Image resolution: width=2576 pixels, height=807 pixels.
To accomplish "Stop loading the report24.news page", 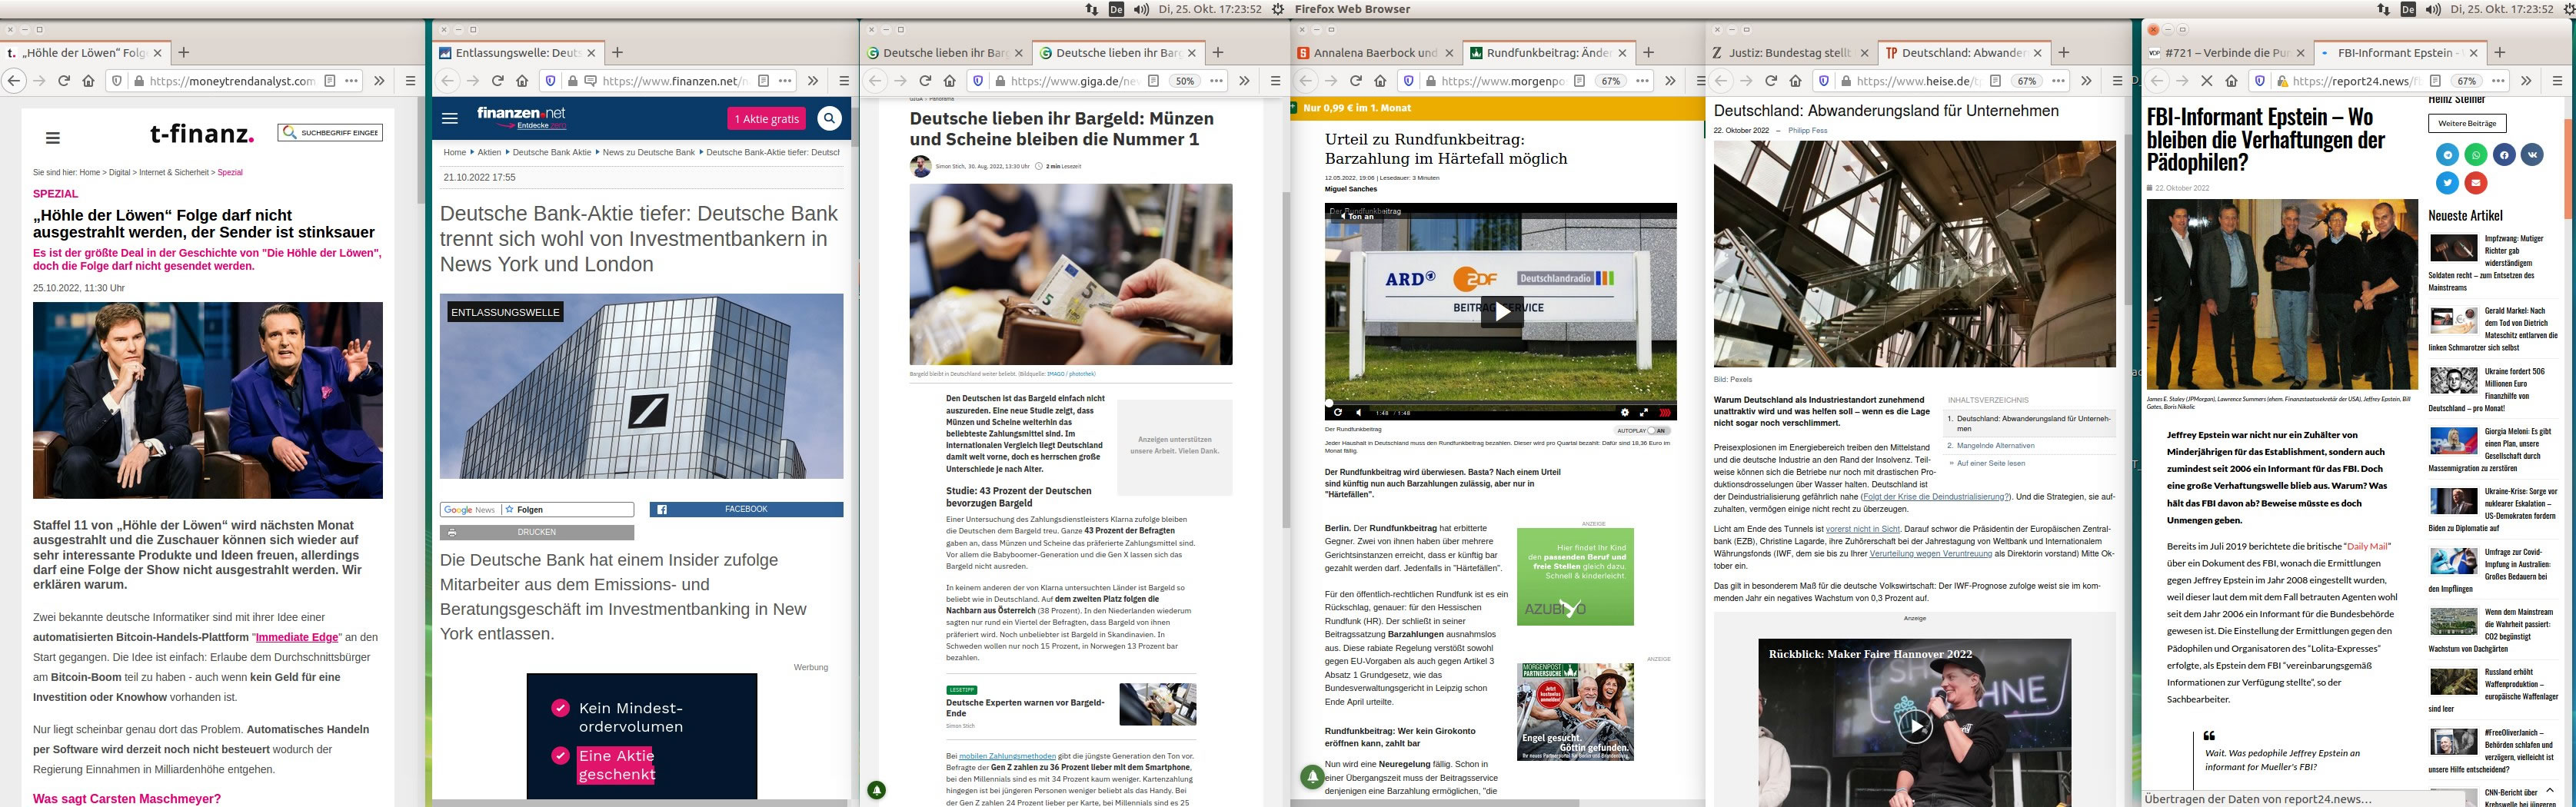I will (2207, 81).
